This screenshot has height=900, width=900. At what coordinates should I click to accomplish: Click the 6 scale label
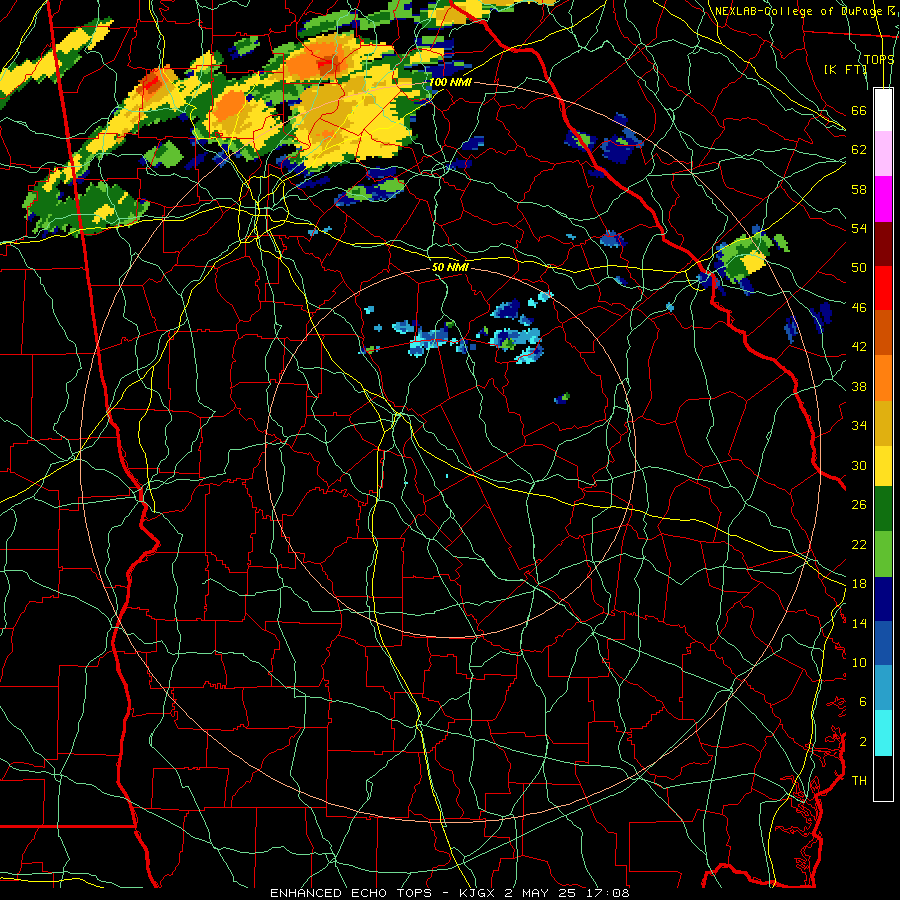(863, 702)
